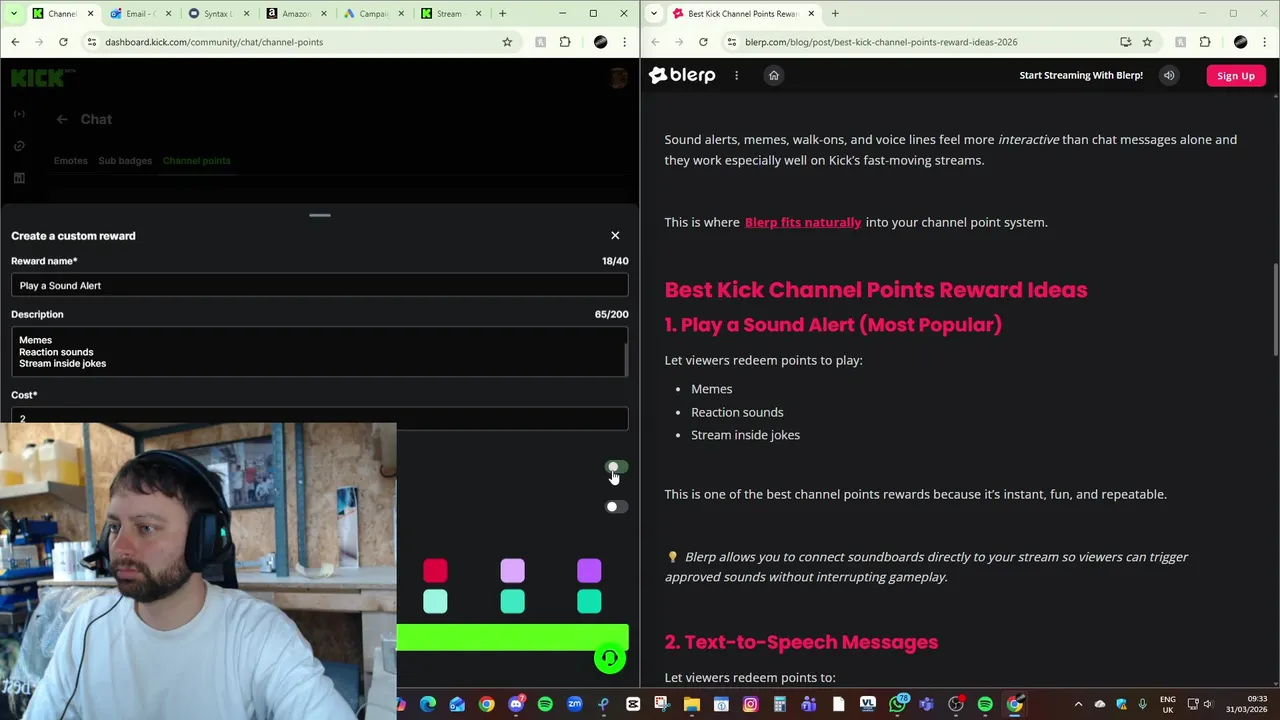Open Instagram from the taskbar
The width and height of the screenshot is (1280, 720).
pyautogui.click(x=750, y=705)
